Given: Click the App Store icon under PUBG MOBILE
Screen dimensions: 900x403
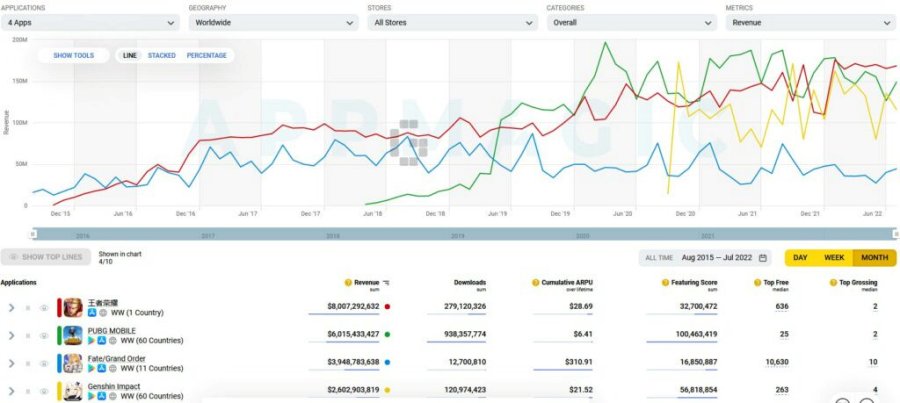Looking at the screenshot, I should pos(102,340).
